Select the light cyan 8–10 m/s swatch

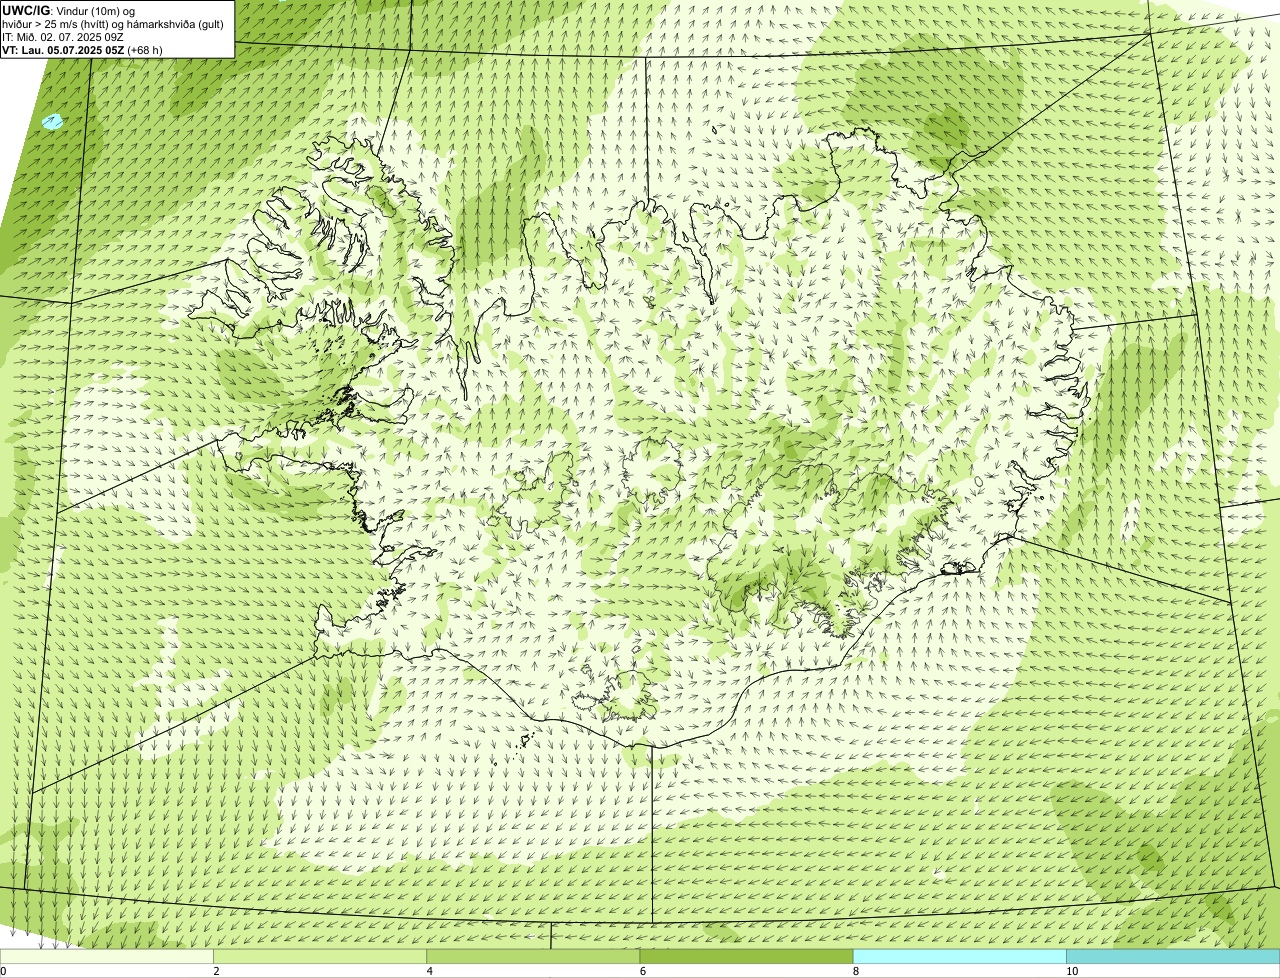[x=959, y=956]
